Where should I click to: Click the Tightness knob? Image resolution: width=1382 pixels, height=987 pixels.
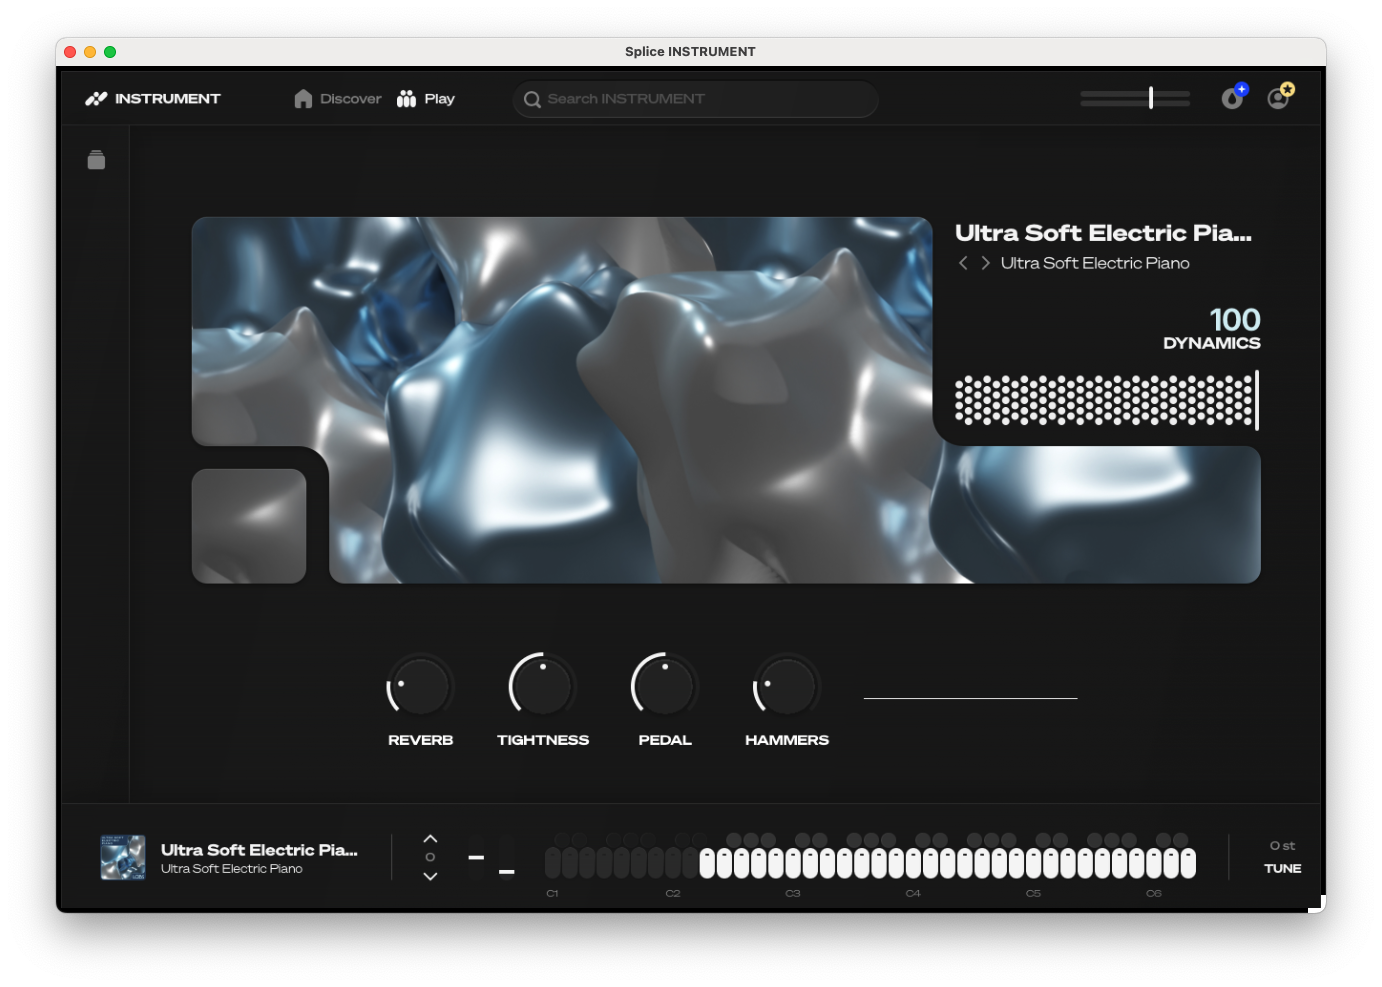tap(542, 687)
